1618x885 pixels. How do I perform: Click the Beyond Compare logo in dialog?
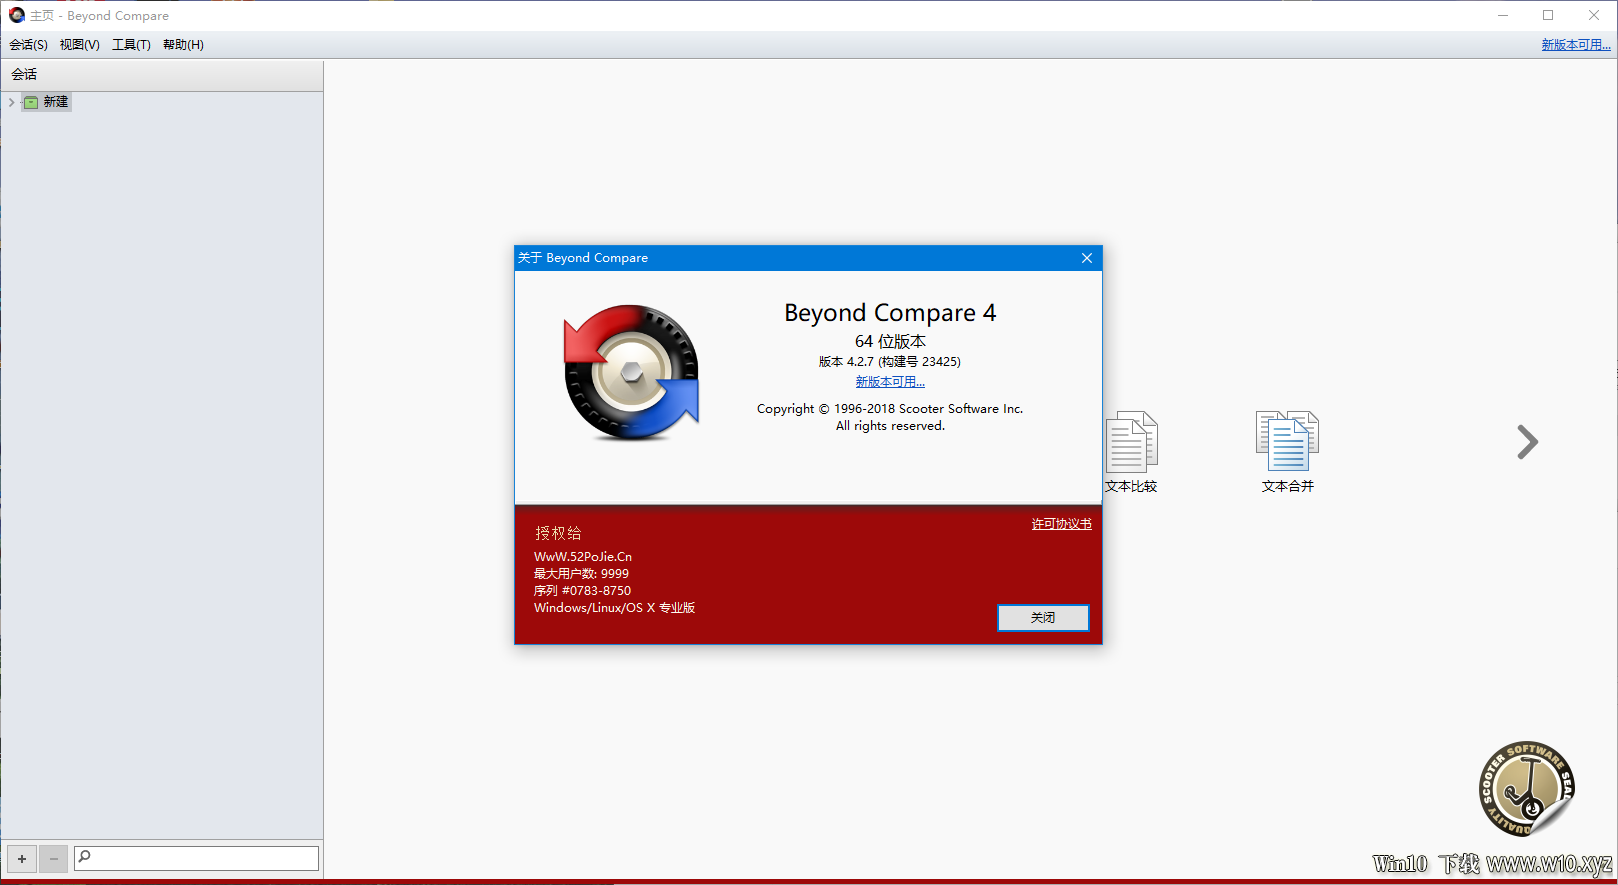[631, 373]
